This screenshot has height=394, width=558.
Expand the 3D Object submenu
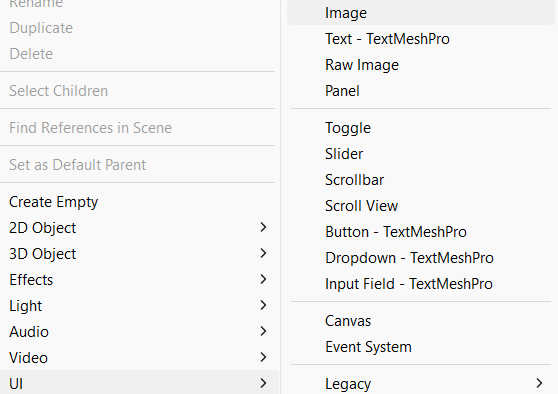click(139, 254)
